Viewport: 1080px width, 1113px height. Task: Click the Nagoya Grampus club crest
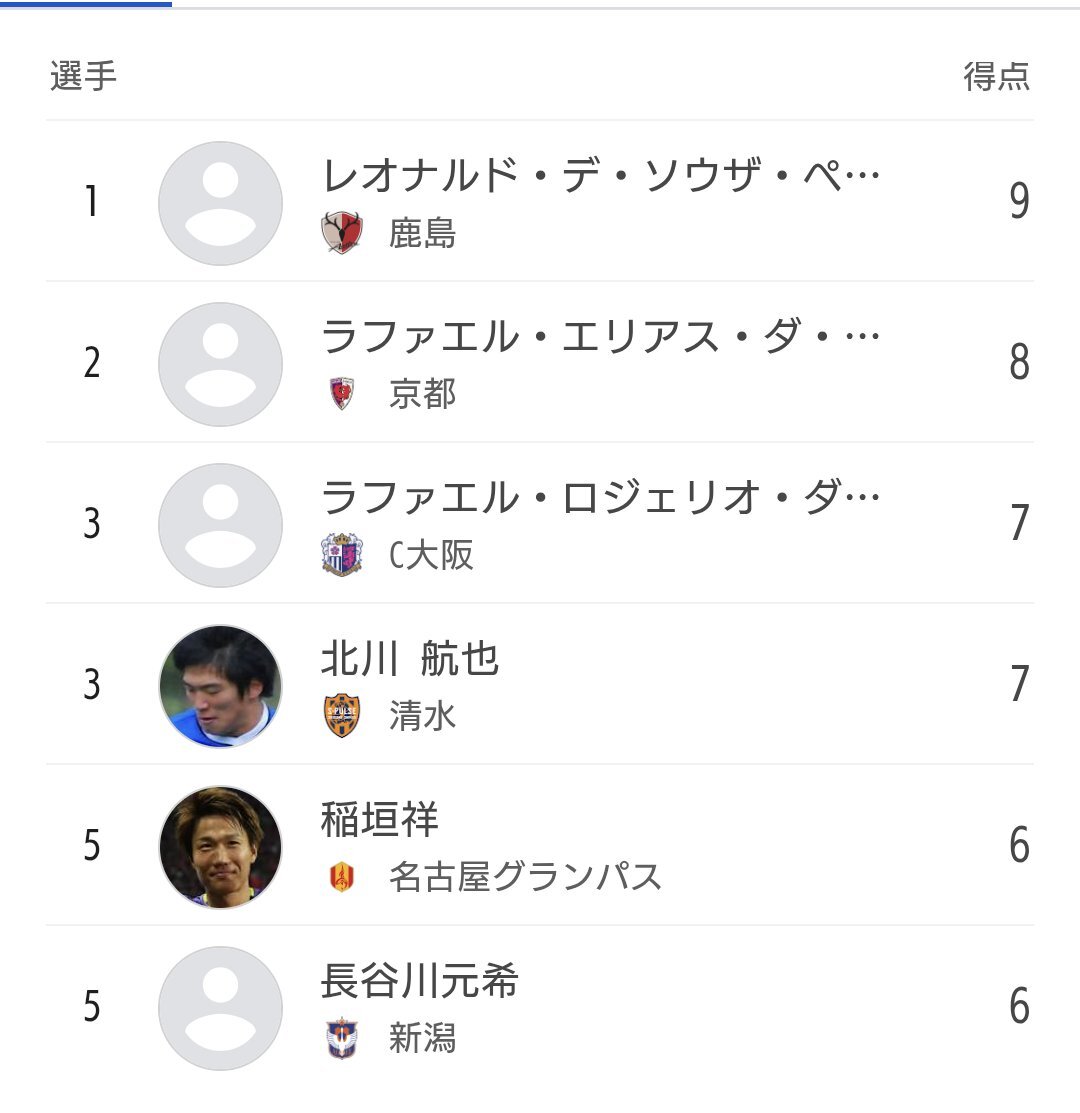point(342,877)
